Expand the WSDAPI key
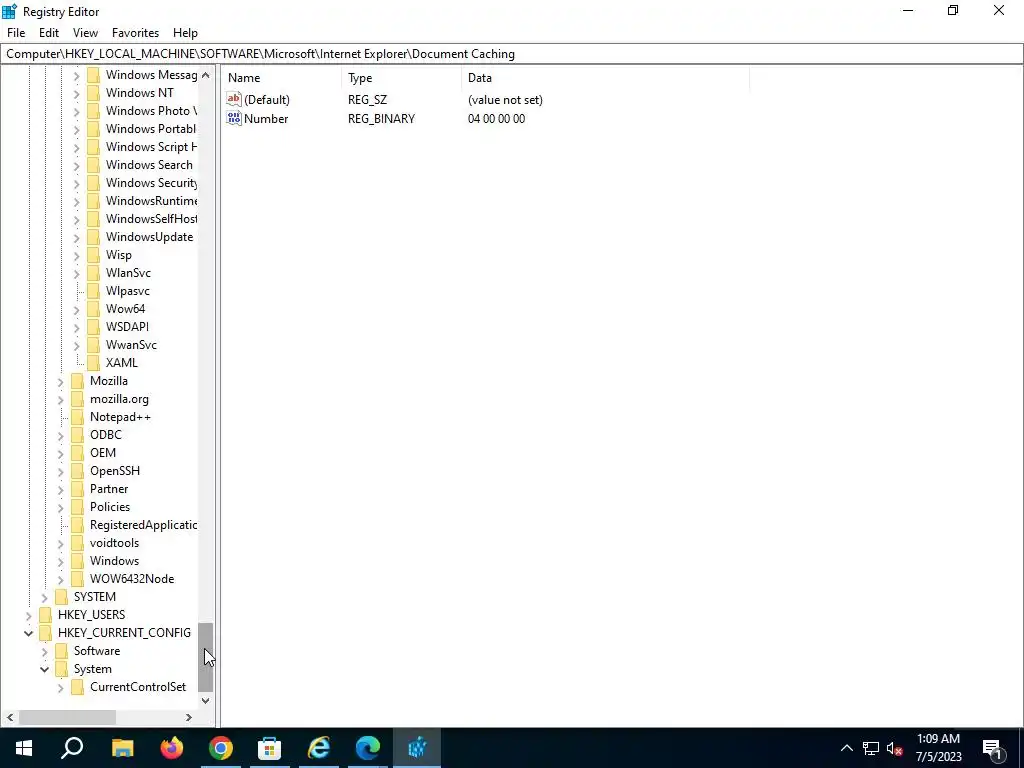 click(x=76, y=327)
